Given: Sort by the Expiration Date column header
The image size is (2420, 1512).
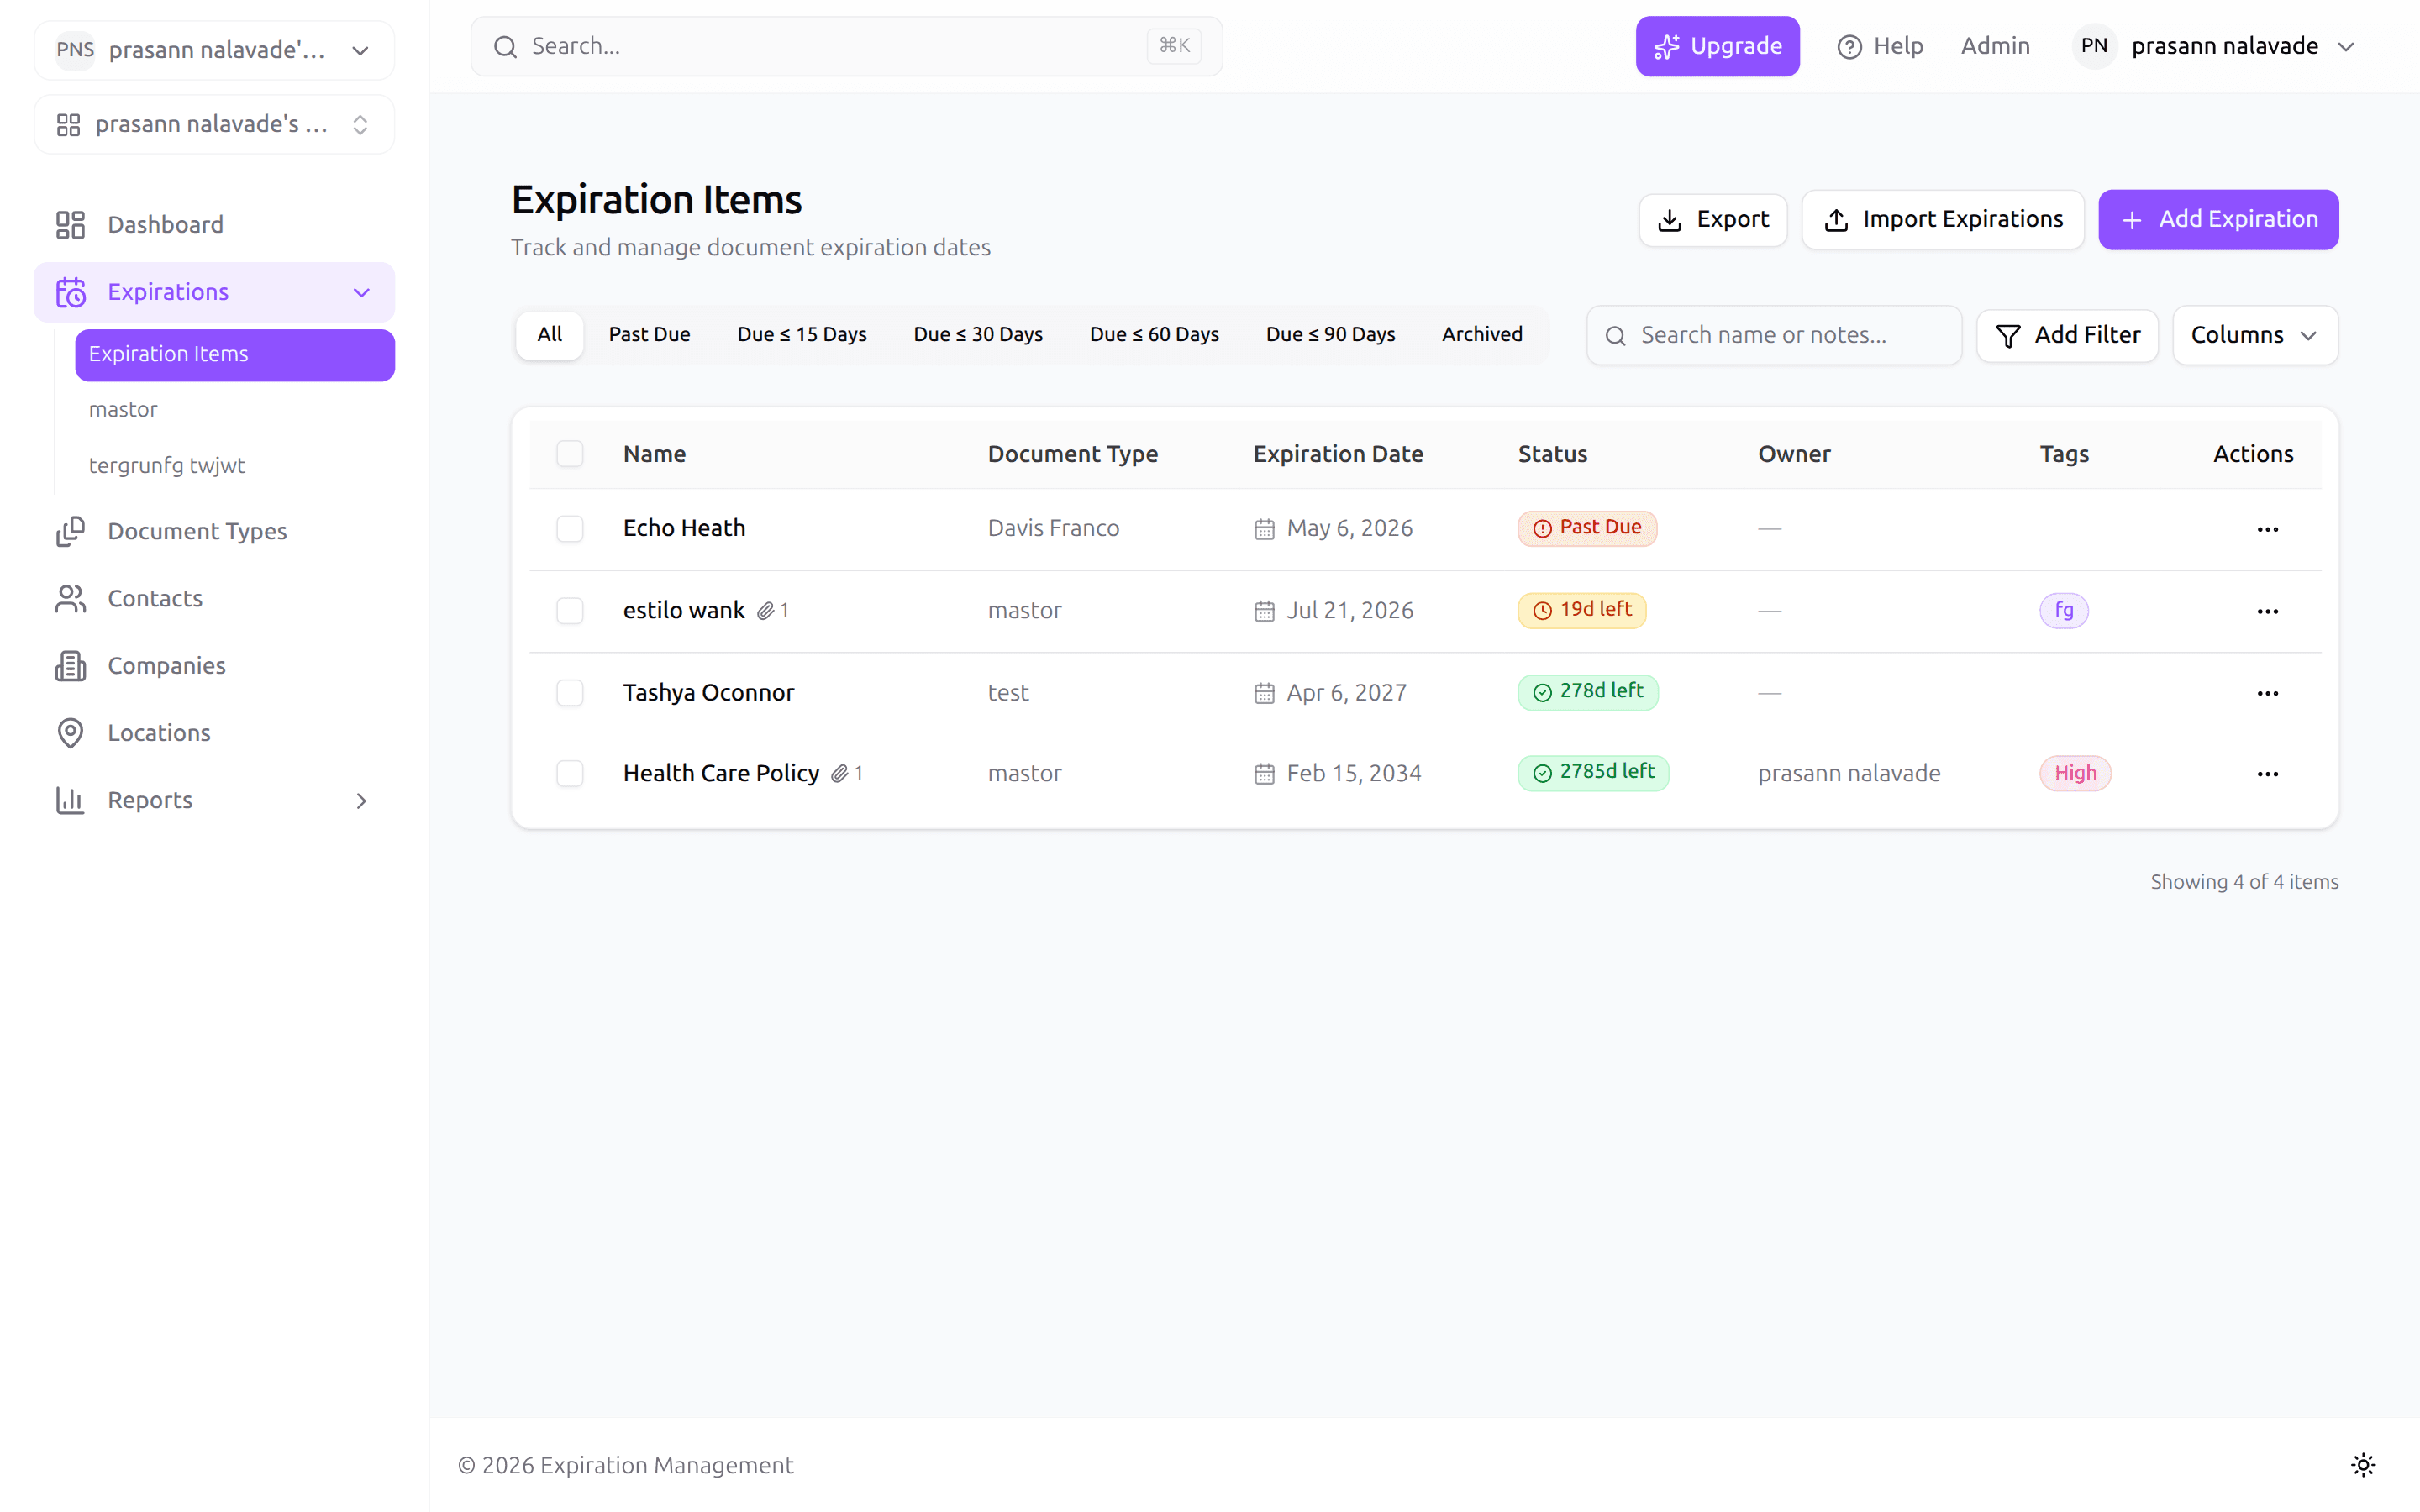Looking at the screenshot, I should point(1337,454).
